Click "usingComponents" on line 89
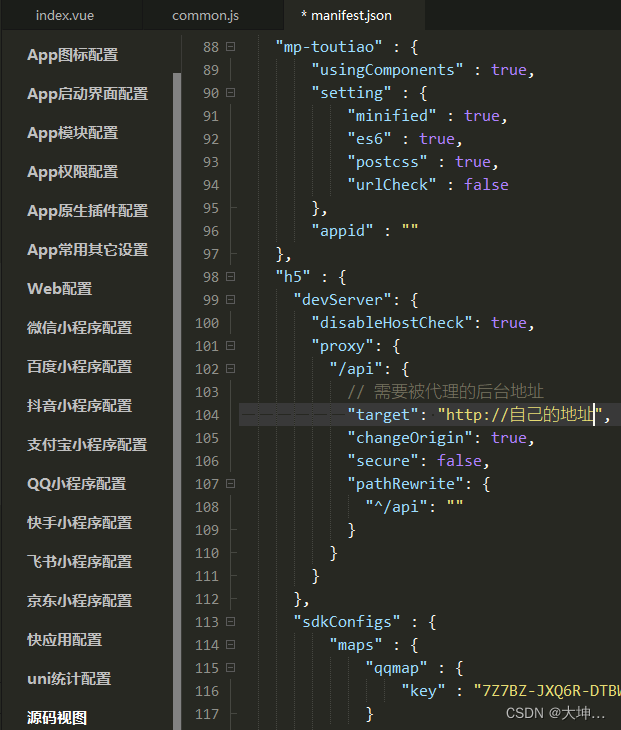 (387, 70)
